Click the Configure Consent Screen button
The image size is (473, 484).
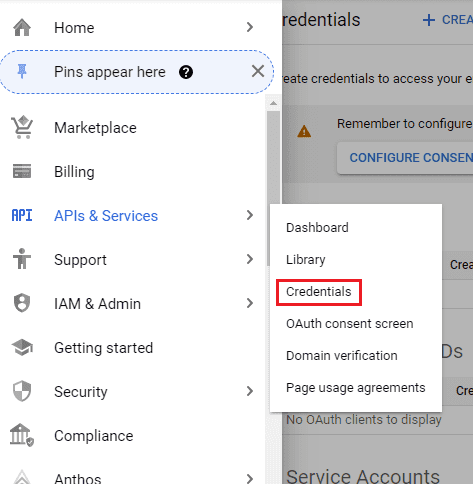tap(405, 158)
